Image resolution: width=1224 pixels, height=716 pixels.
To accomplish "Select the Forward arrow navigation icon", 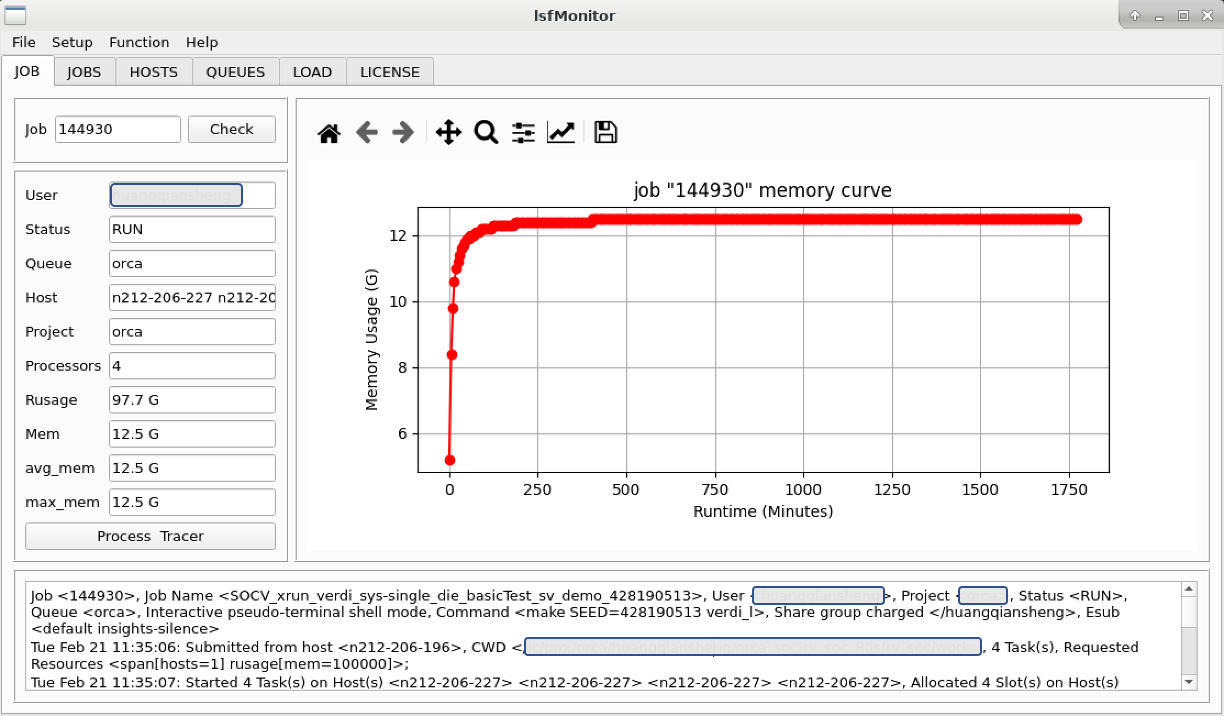I will click(402, 131).
